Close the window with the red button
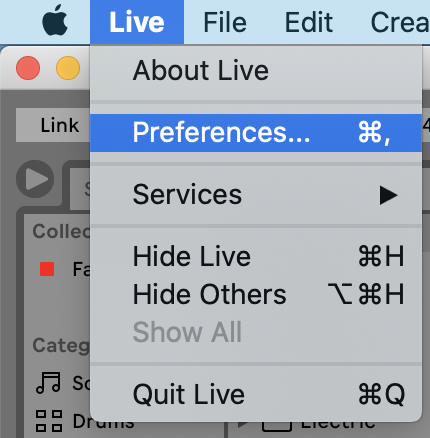Viewport: 430px width, 438px height. [28, 68]
